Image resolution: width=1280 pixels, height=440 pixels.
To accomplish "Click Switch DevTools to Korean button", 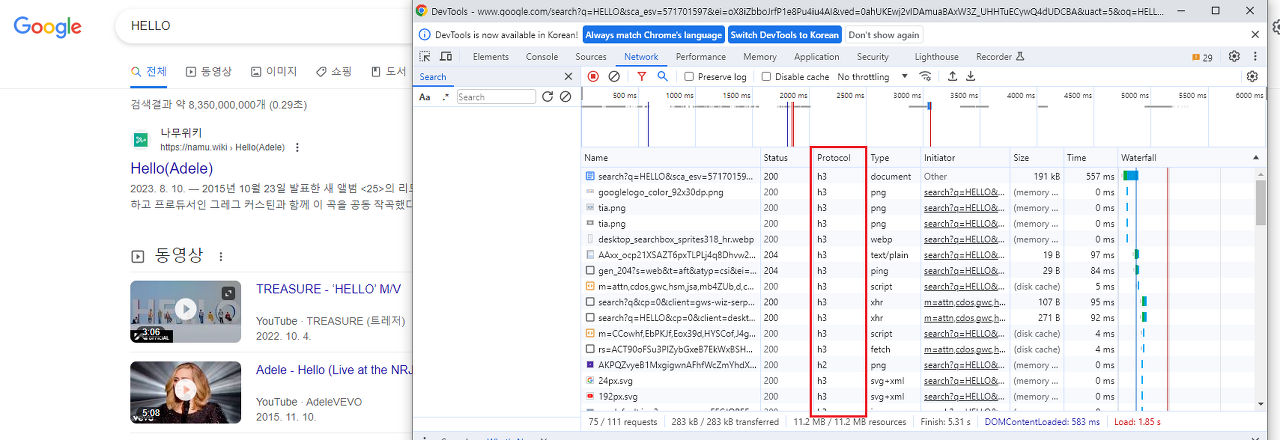I will 785,35.
